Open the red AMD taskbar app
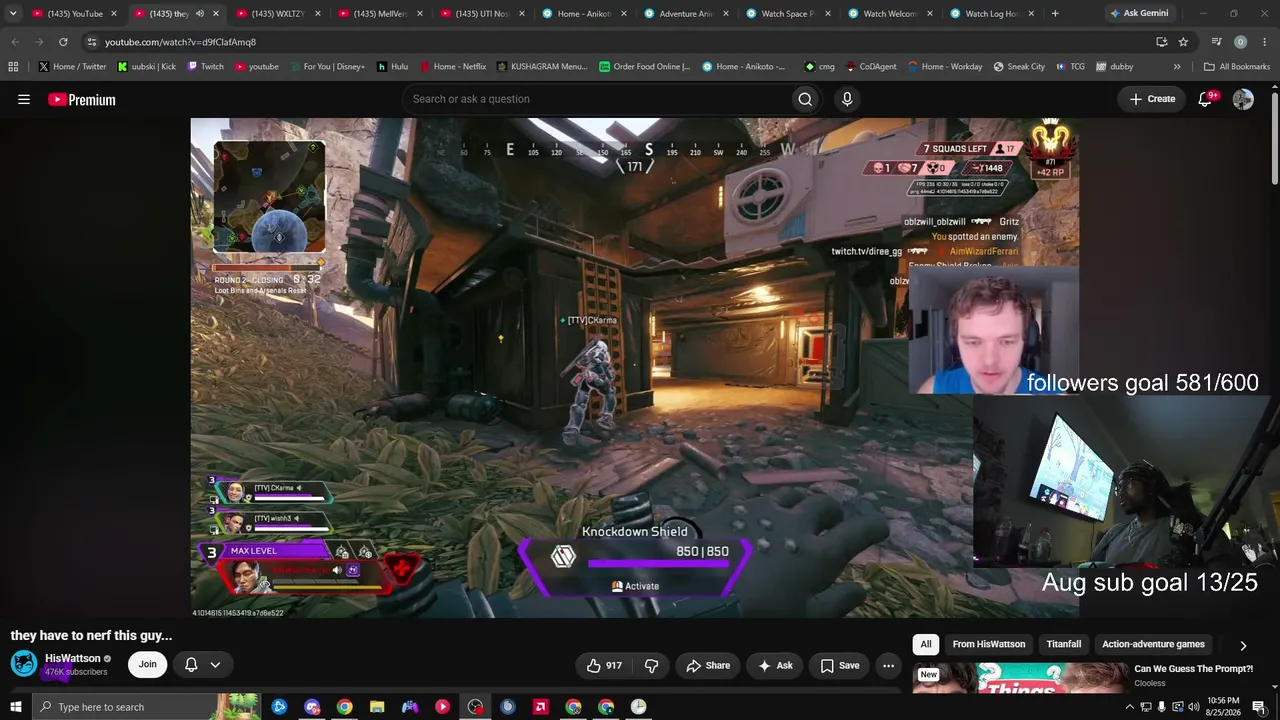 540,707
